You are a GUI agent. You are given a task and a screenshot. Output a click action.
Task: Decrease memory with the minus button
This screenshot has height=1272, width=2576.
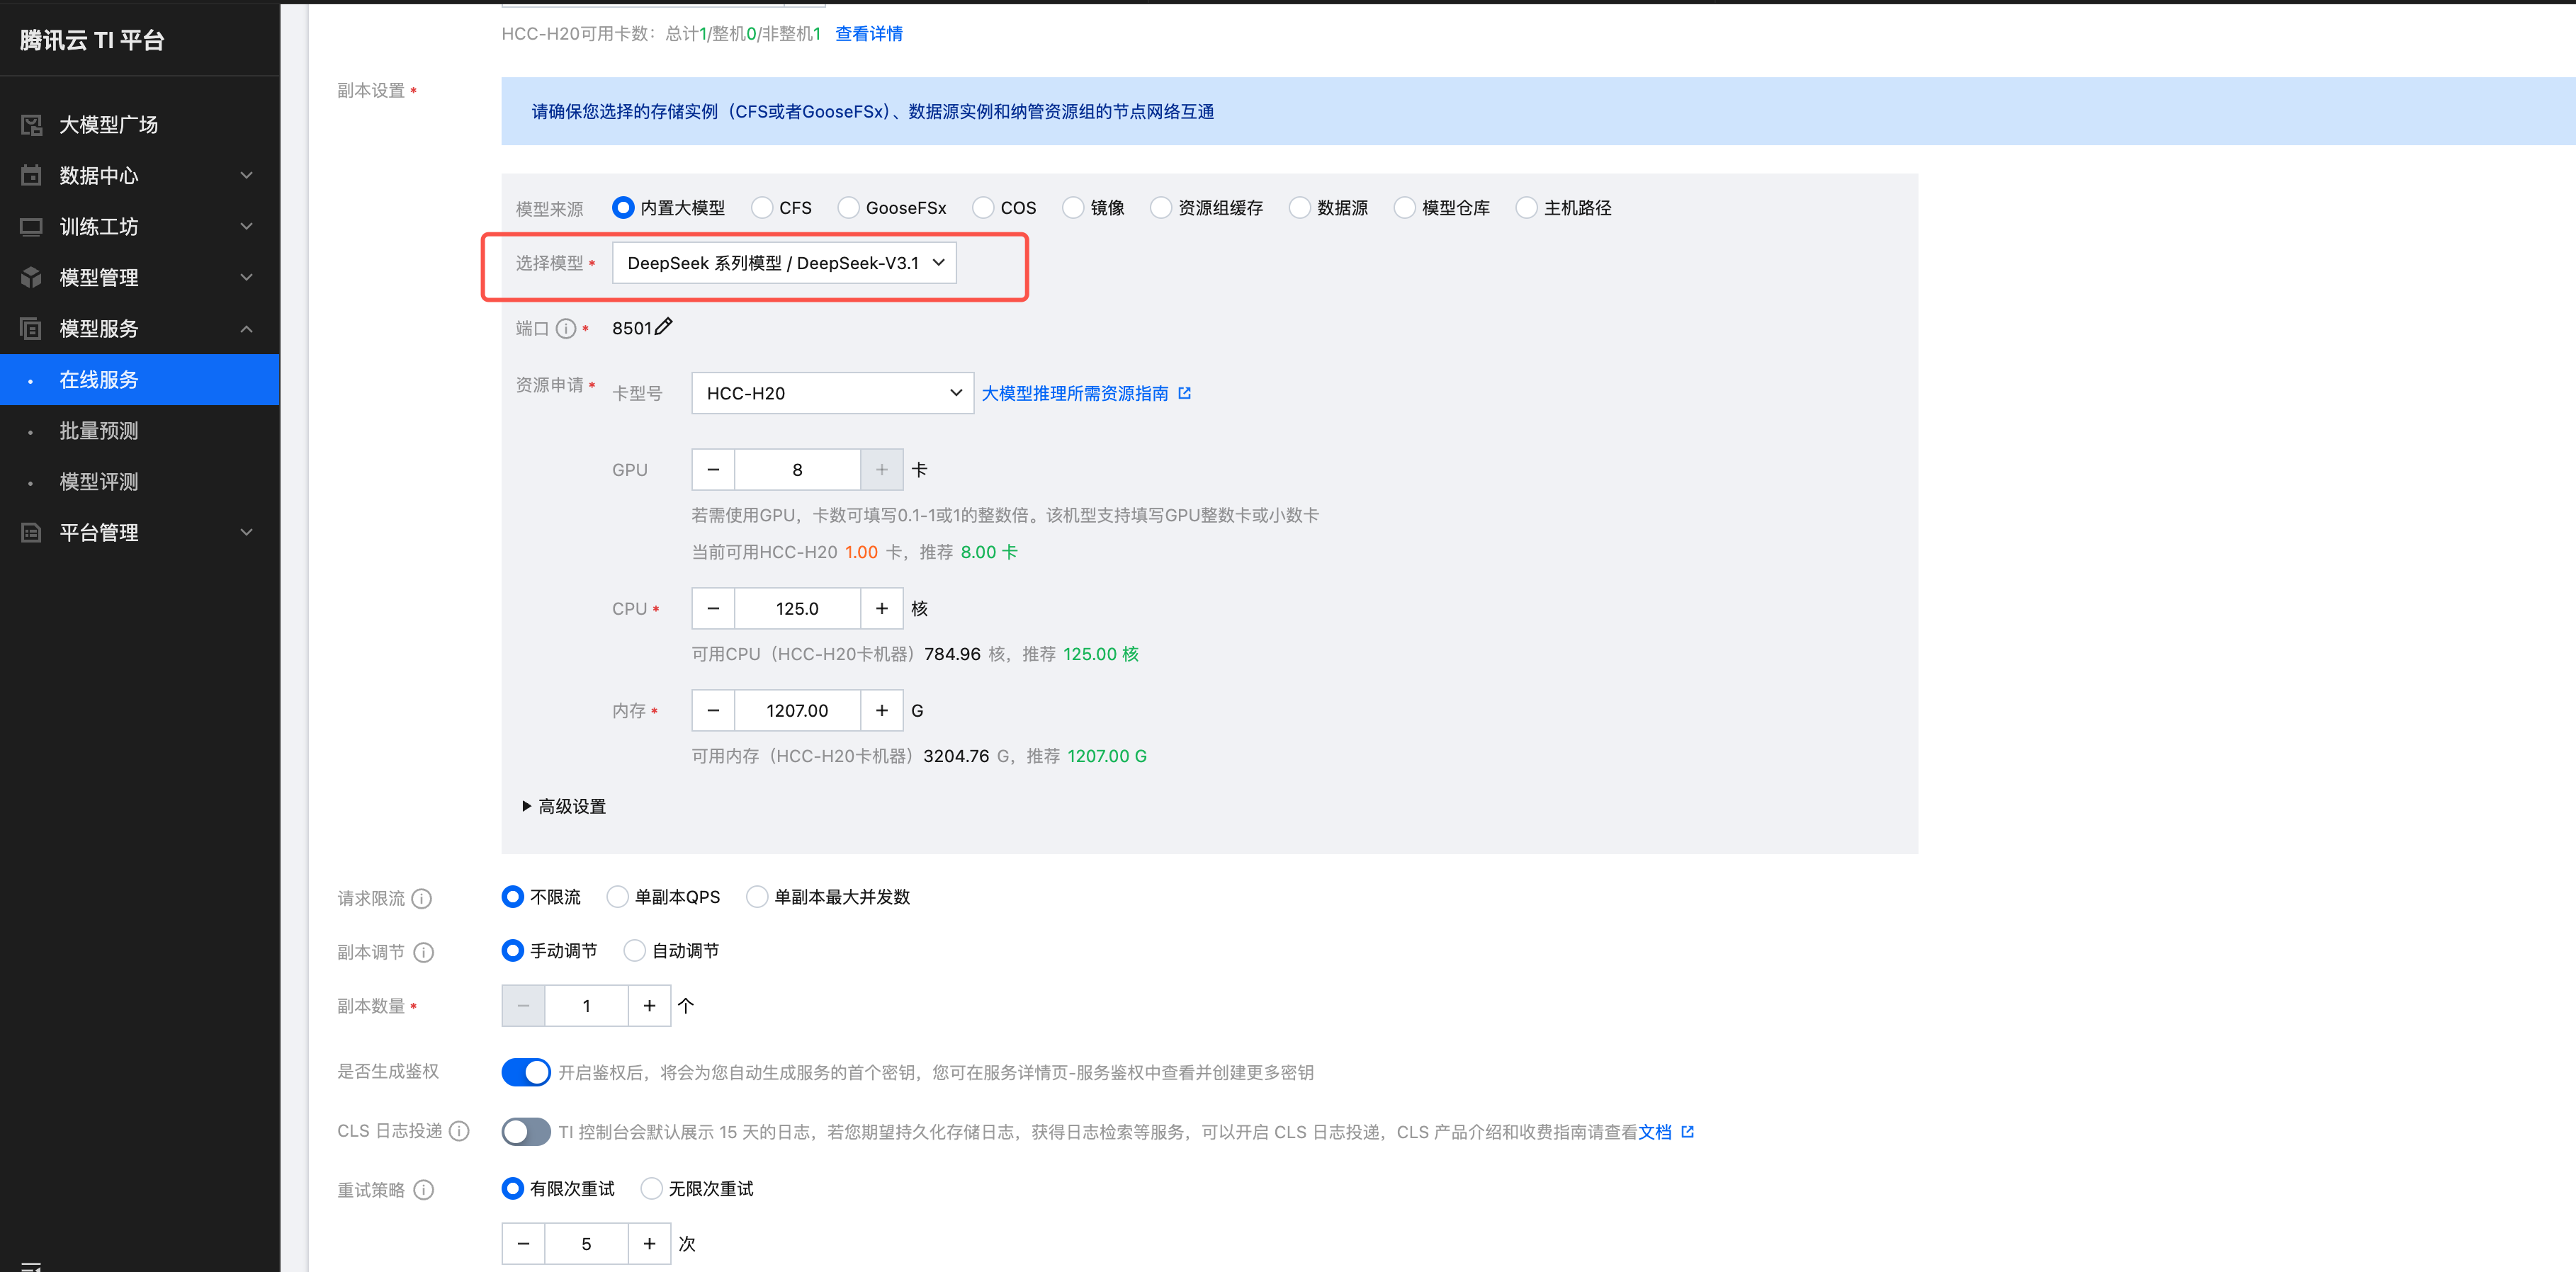[713, 710]
